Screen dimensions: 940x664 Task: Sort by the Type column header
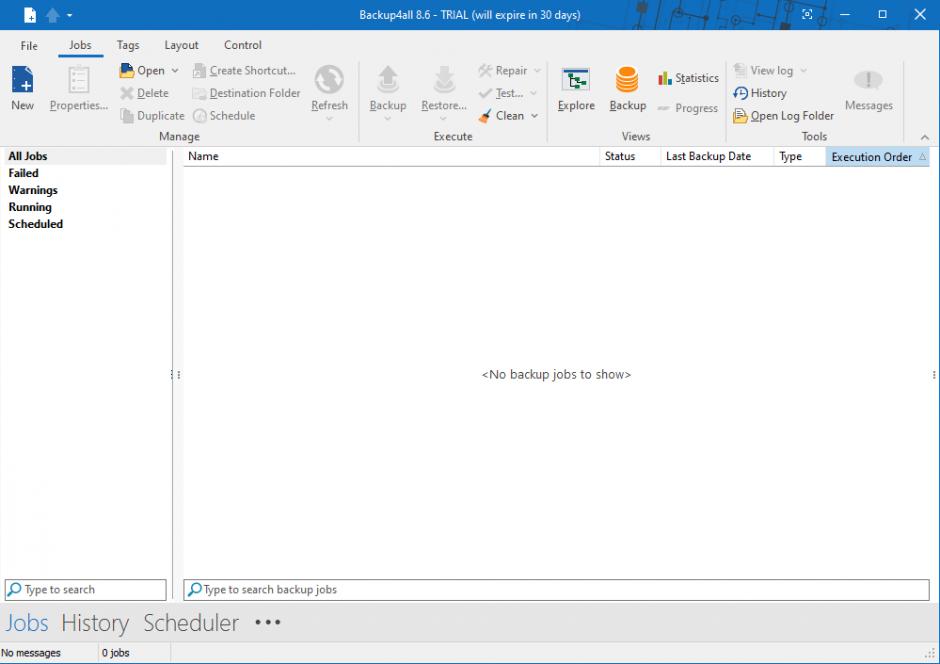coord(800,156)
